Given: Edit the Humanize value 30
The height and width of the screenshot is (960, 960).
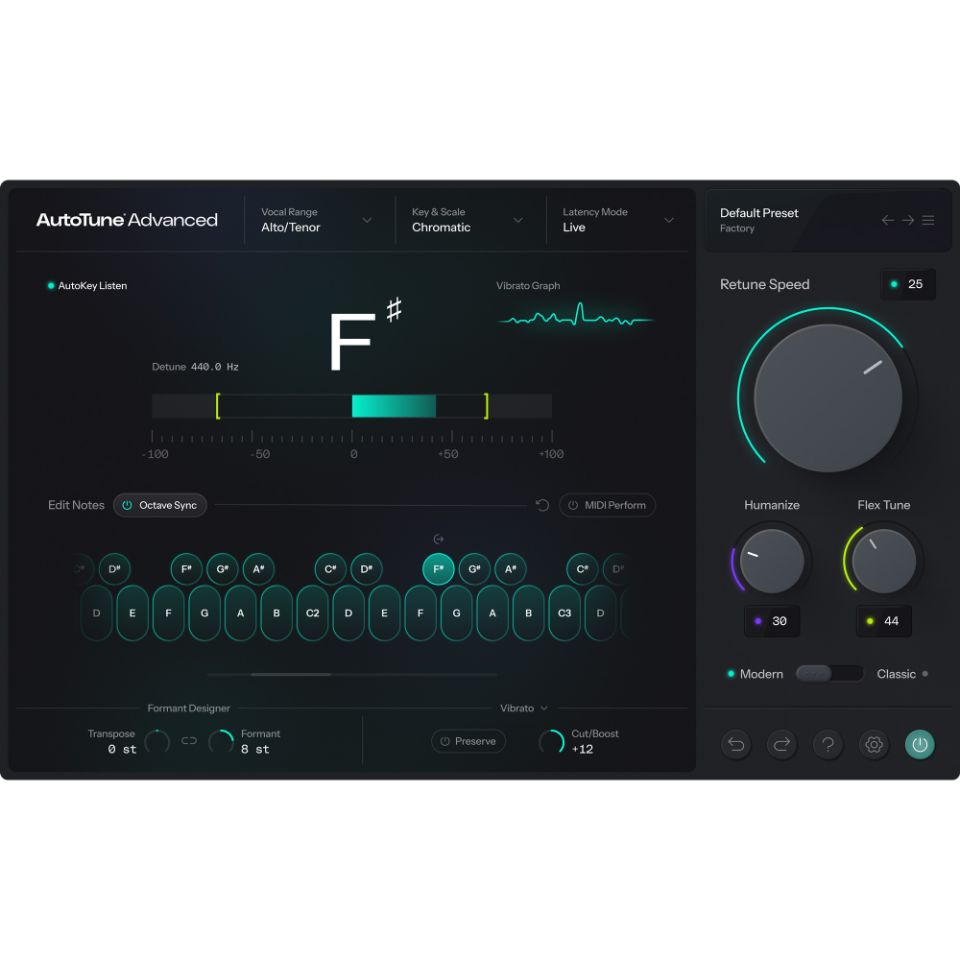Looking at the screenshot, I should pos(772,621).
